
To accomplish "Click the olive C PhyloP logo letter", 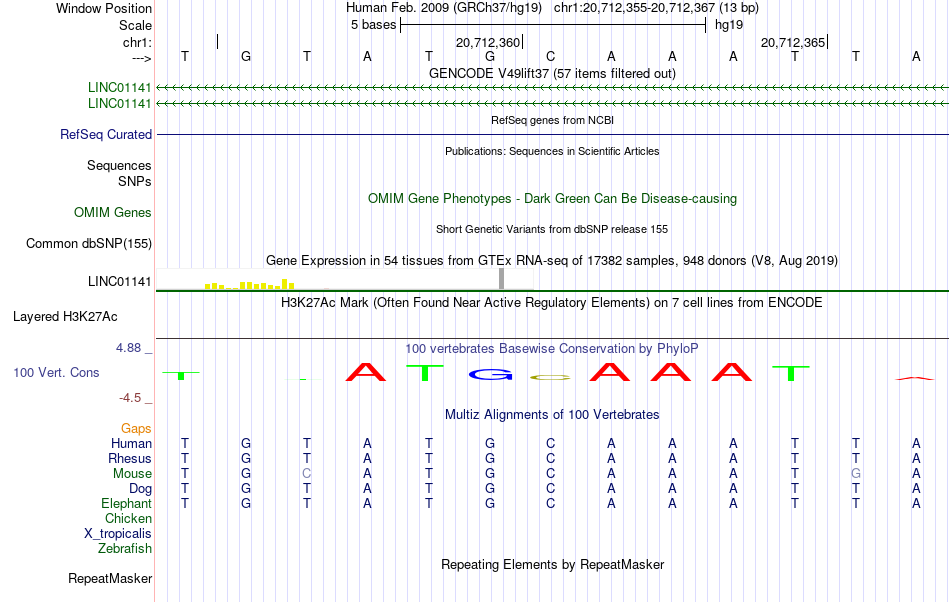I will [550, 377].
